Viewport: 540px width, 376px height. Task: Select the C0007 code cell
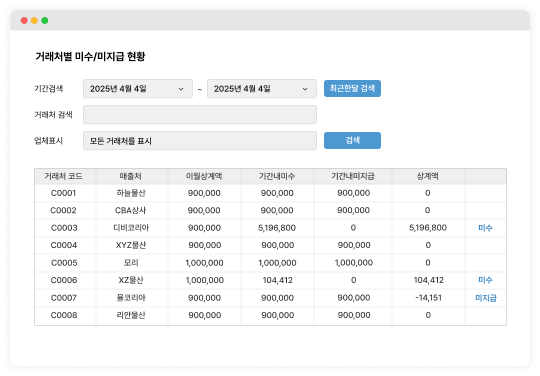(64, 298)
